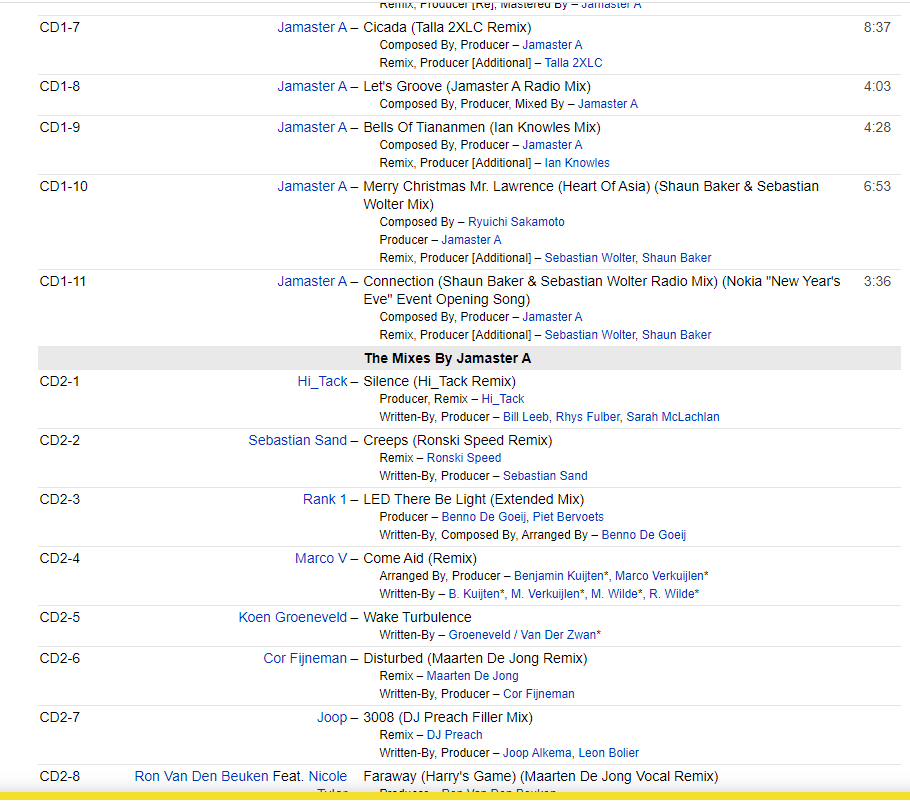
Task: Click Sebastian Wolter credit under Connection track
Action: (590, 335)
